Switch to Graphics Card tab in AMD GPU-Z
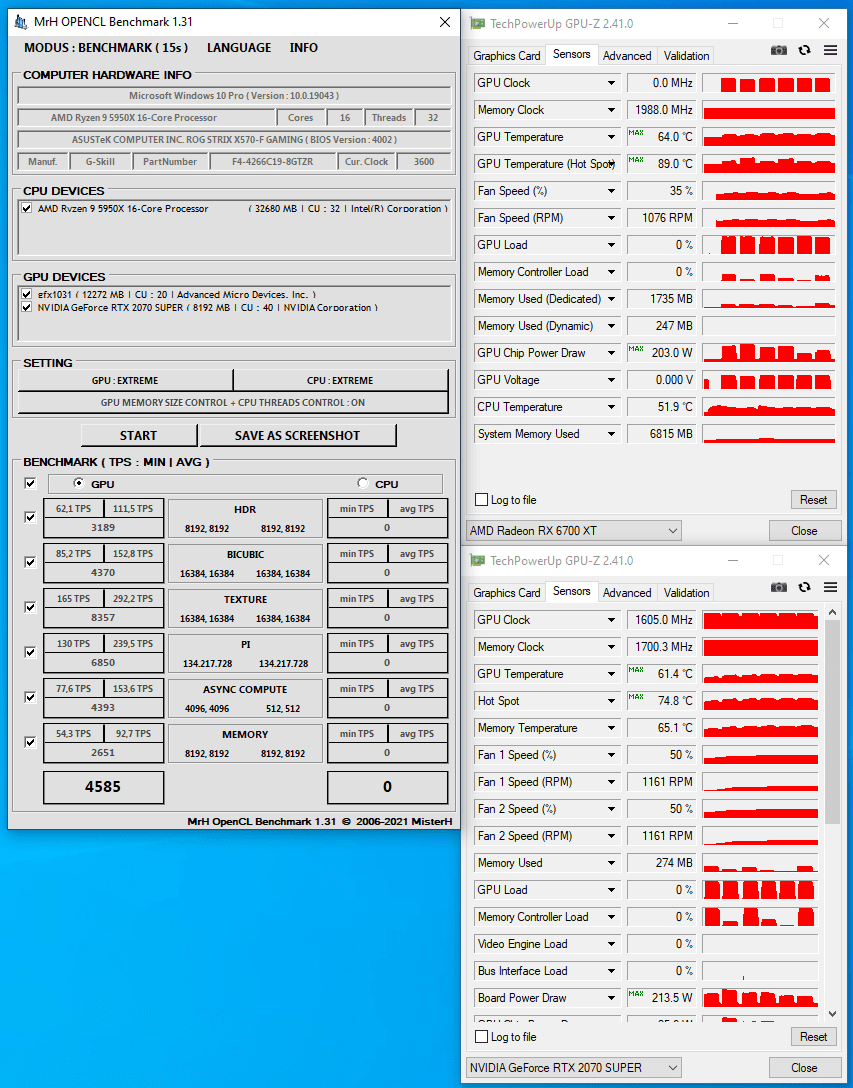Image resolution: width=853 pixels, height=1088 pixels. tap(507, 56)
